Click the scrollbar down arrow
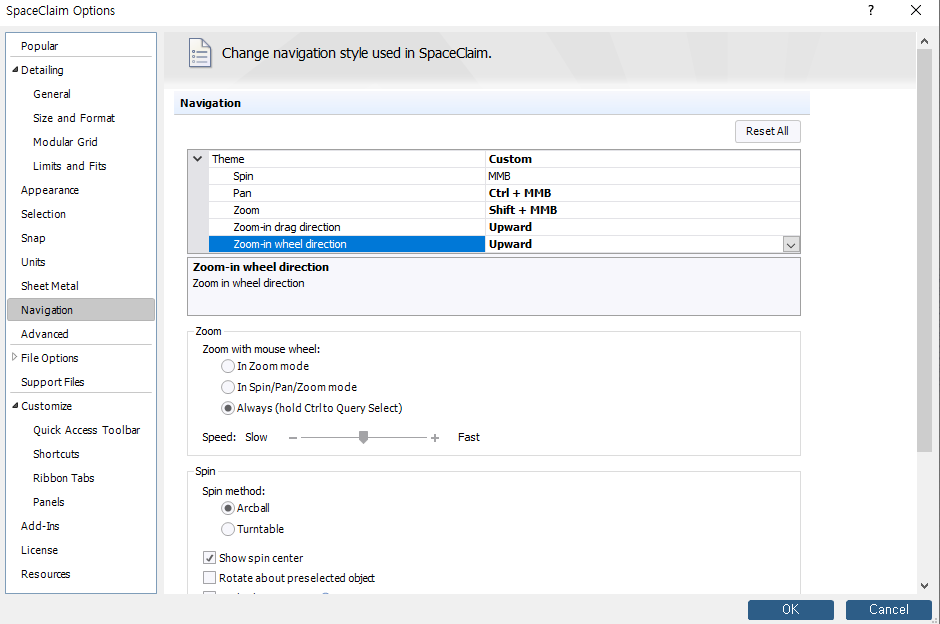940x624 pixels. 924,586
